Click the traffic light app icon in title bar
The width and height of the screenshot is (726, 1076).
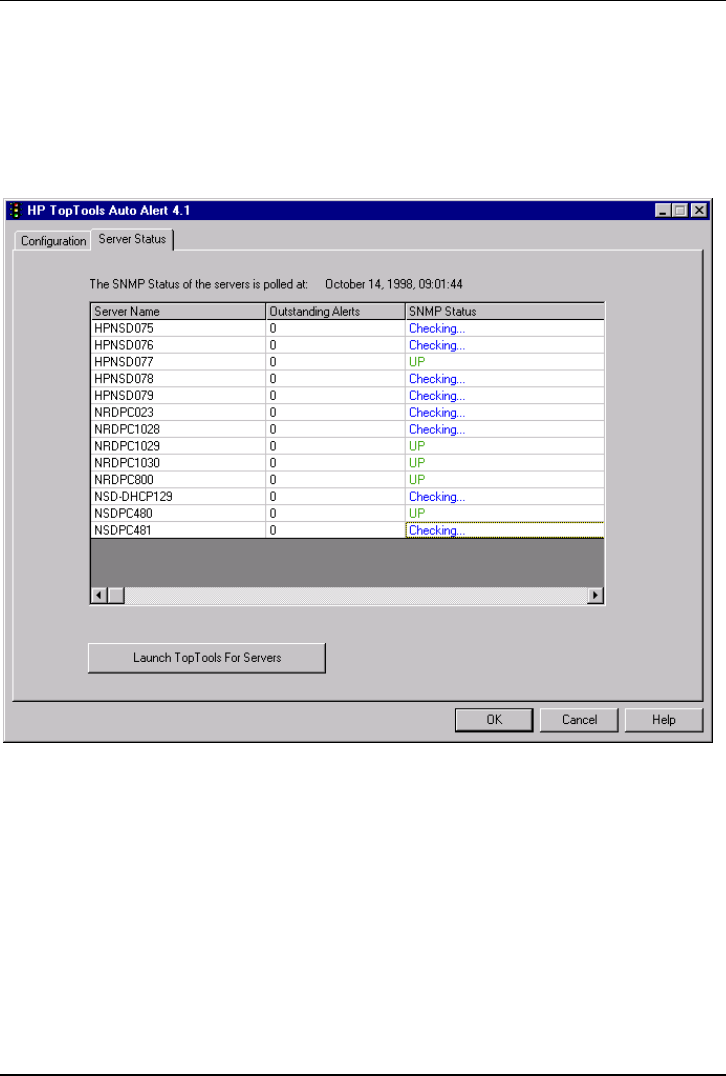(x=15, y=211)
